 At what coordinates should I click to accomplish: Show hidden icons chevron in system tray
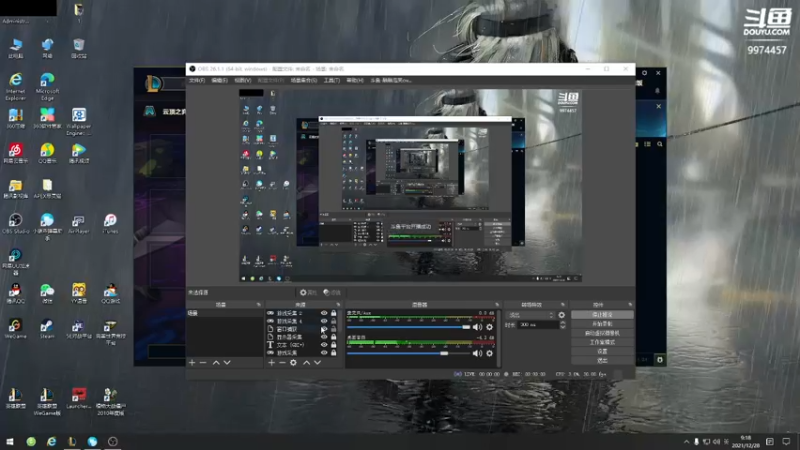pyautogui.click(x=686, y=442)
